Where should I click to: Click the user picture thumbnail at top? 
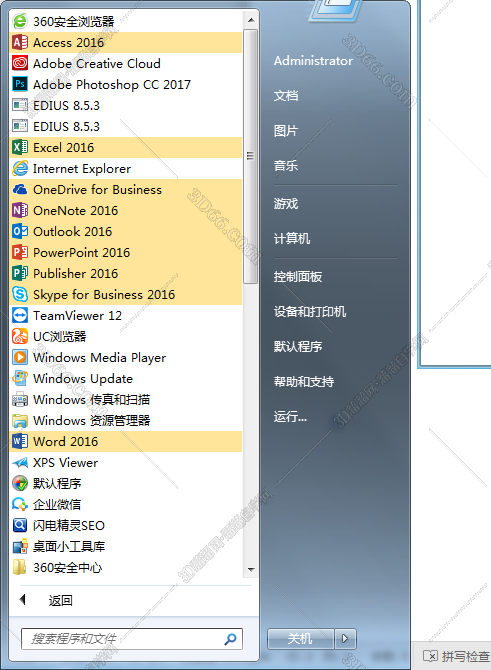pyautogui.click(x=335, y=10)
